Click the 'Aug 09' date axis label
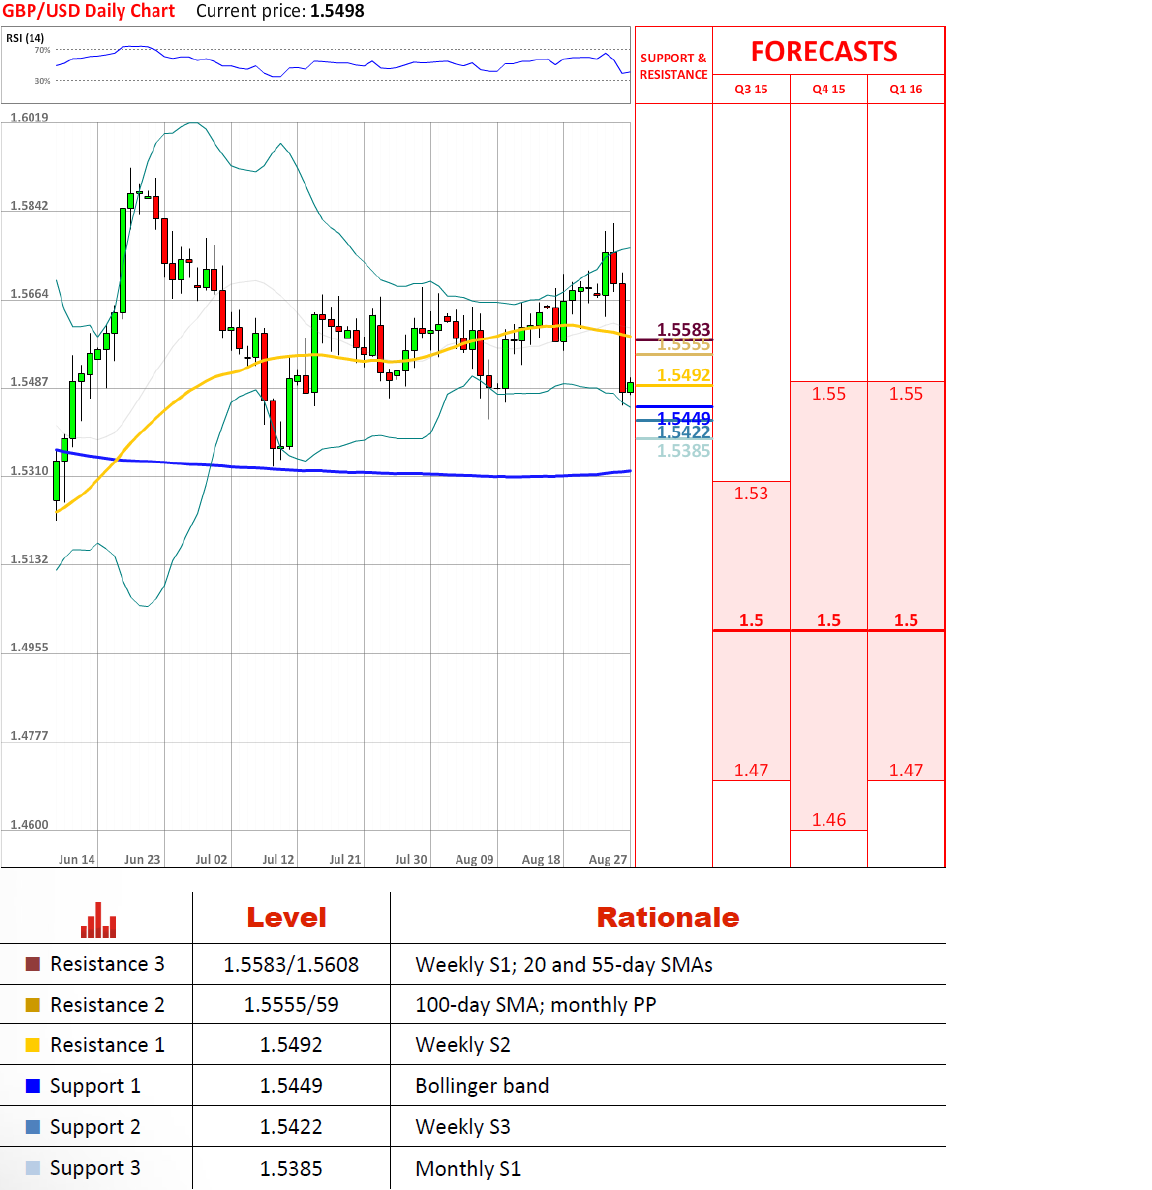 click(474, 859)
